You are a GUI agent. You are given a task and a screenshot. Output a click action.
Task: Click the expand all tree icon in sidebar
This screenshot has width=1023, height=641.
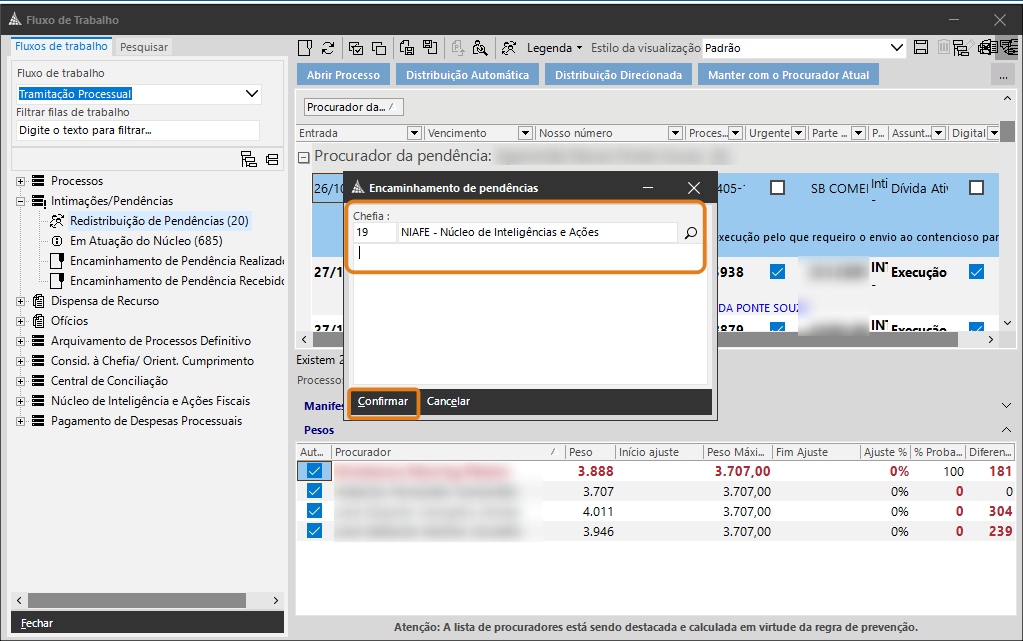pyautogui.click(x=249, y=159)
